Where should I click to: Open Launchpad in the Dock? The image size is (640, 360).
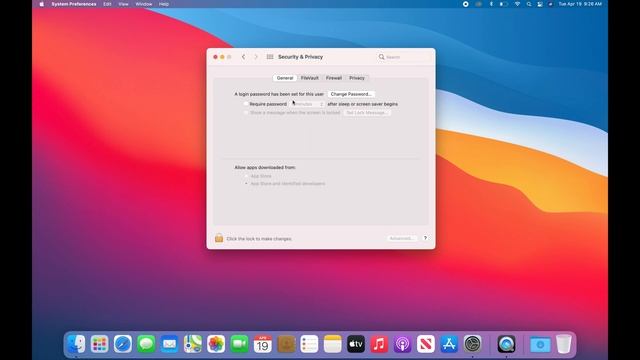100,344
